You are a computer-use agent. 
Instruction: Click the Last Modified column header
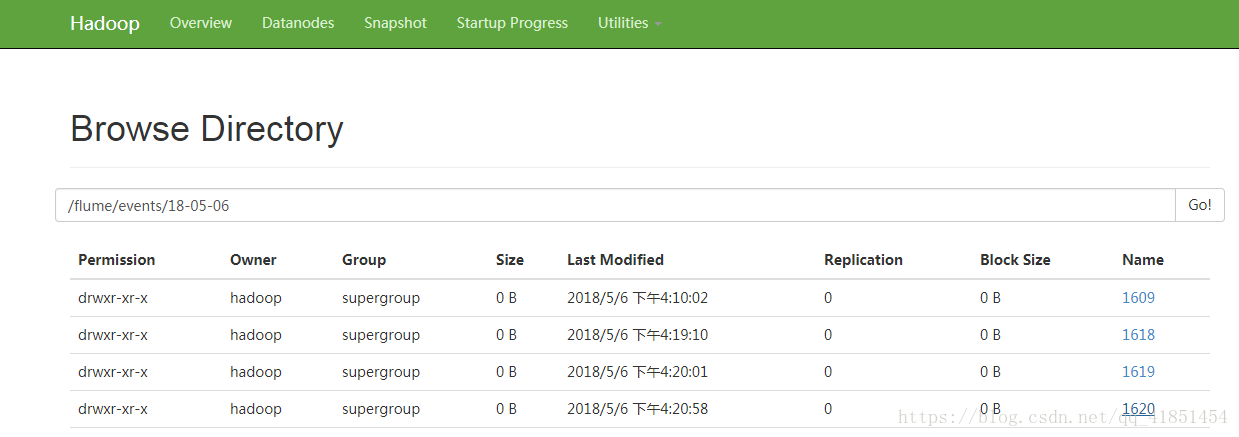point(615,260)
